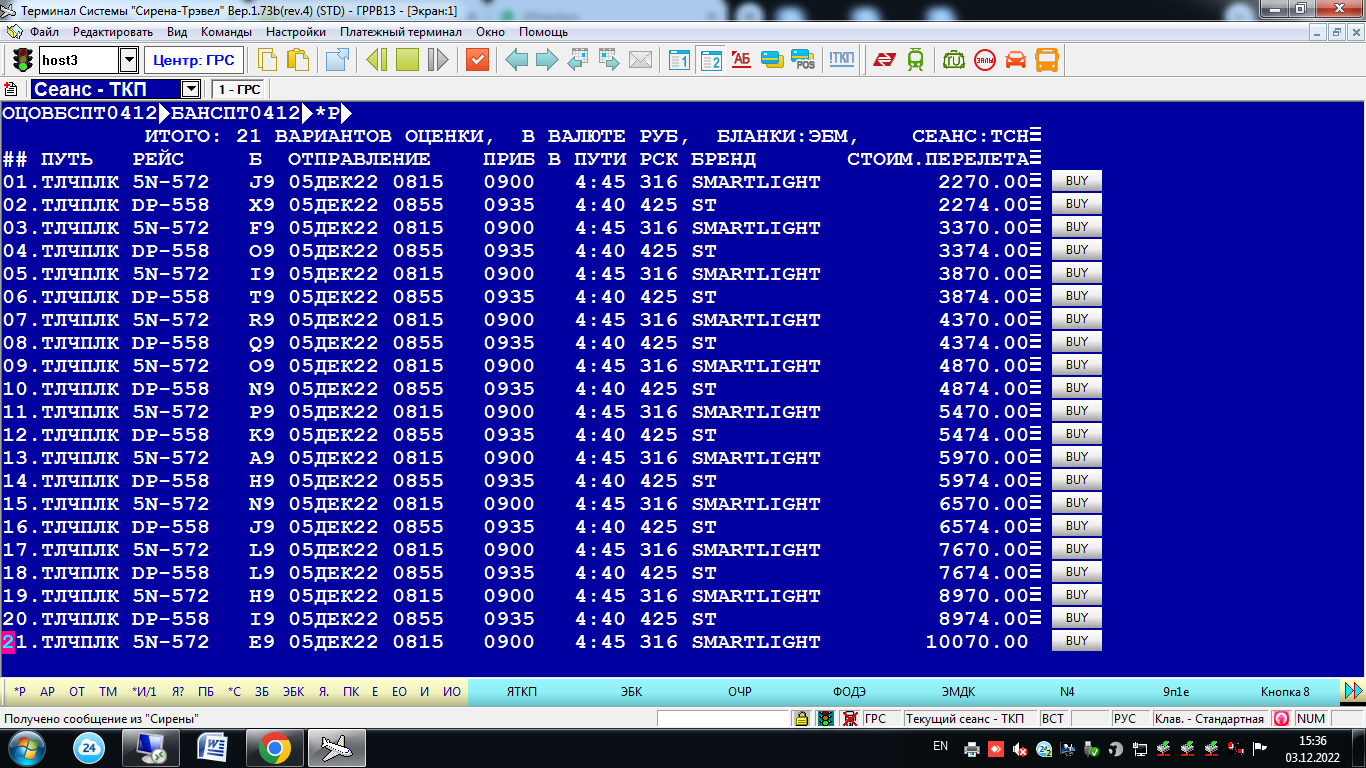The image size is (1366, 768).
Task: Click the ЭБК function key in cyan bar
Action: (631, 691)
